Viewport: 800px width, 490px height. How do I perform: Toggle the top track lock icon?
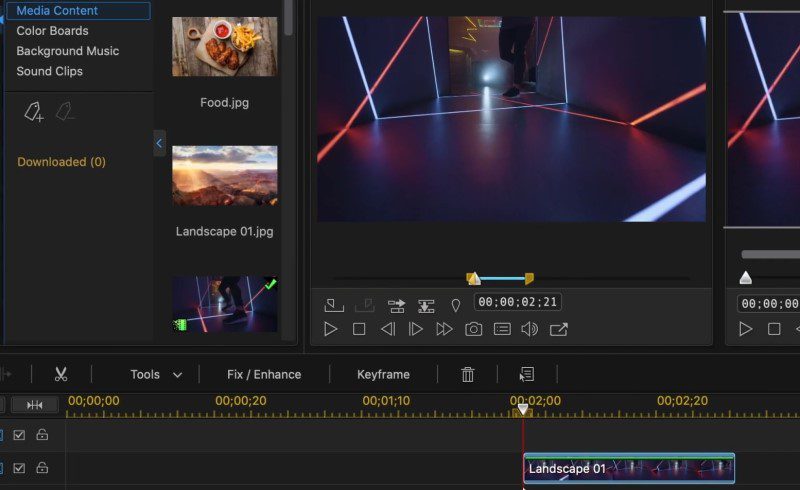pos(42,434)
